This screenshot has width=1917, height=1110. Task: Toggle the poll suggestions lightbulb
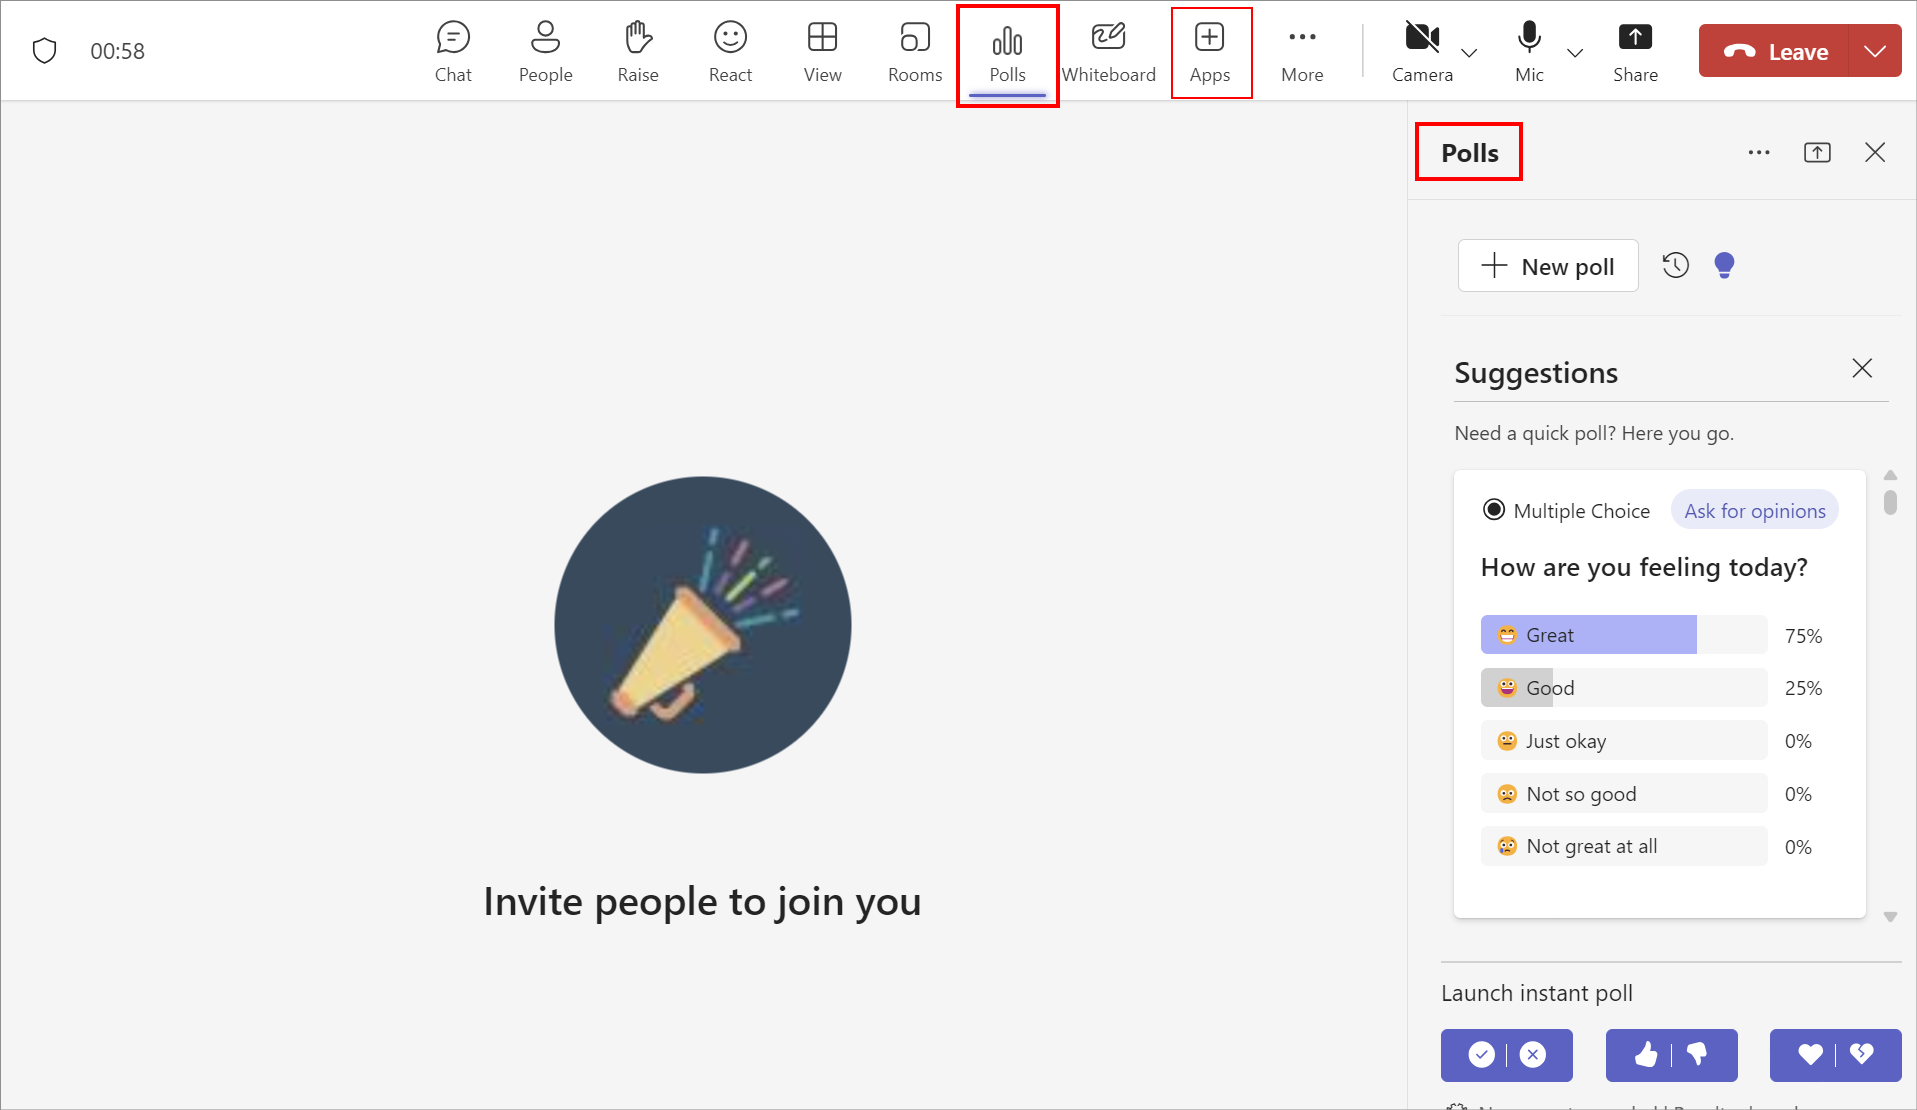(1724, 265)
